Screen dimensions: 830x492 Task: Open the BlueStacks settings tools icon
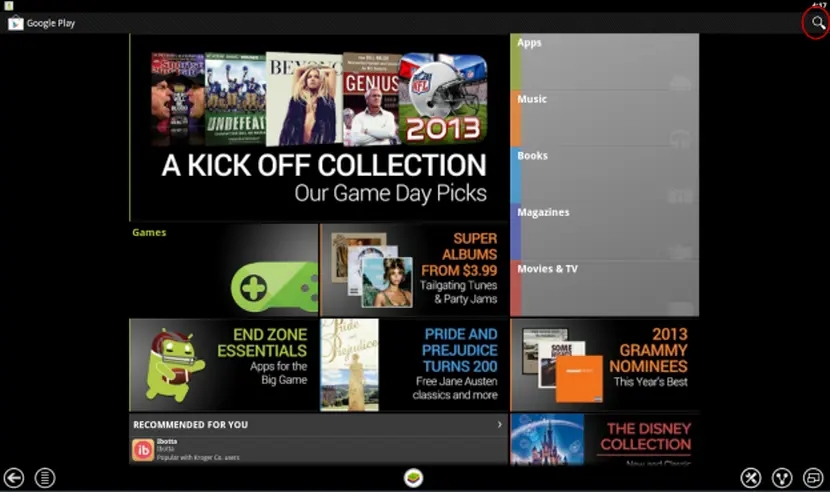[x=750, y=478]
